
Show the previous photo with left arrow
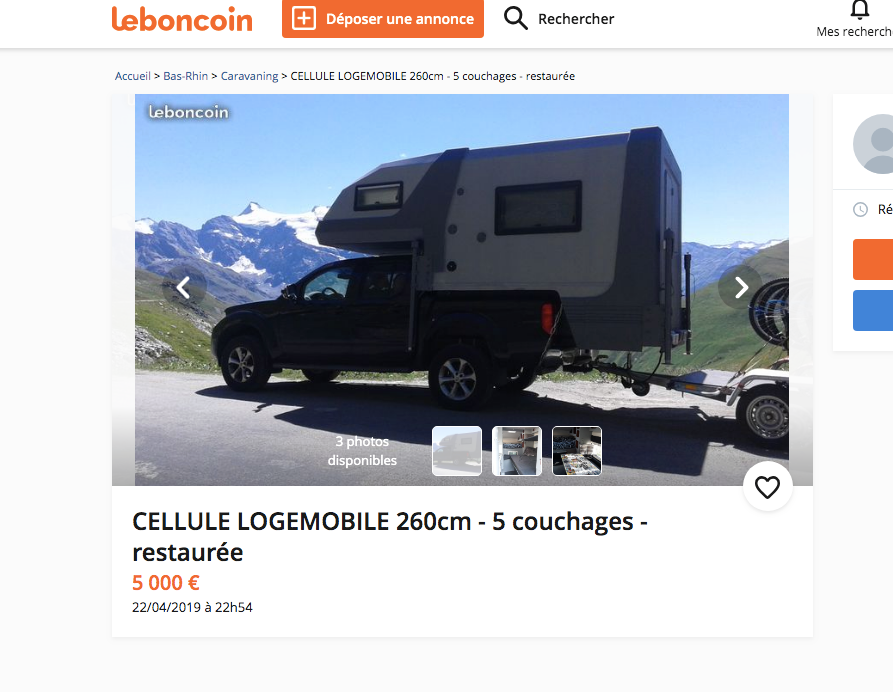tap(183, 288)
